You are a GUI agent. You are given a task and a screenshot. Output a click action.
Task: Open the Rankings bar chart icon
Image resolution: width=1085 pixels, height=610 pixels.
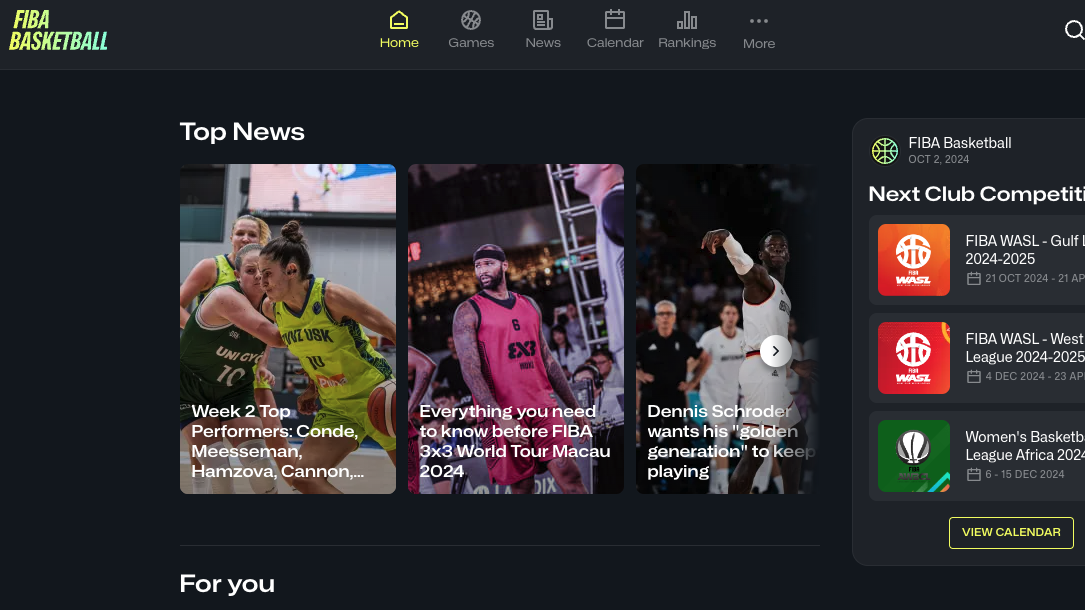click(x=687, y=20)
